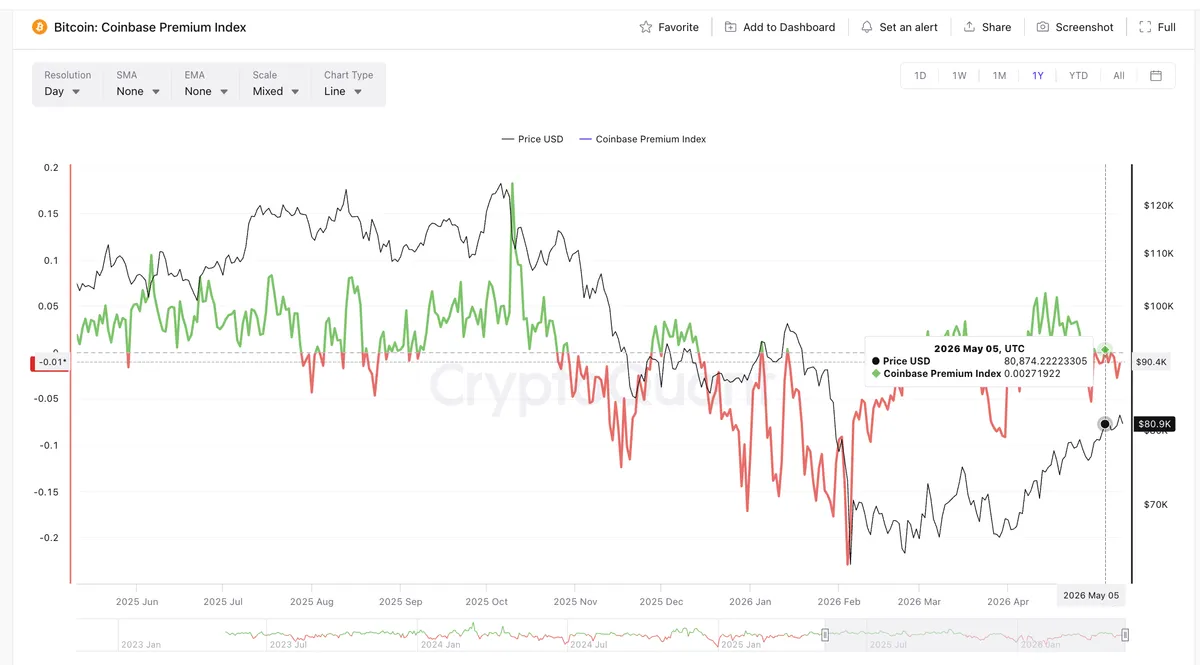Switch to the YTD range tab
Viewport: 1200px width, 665px height.
tap(1078, 76)
